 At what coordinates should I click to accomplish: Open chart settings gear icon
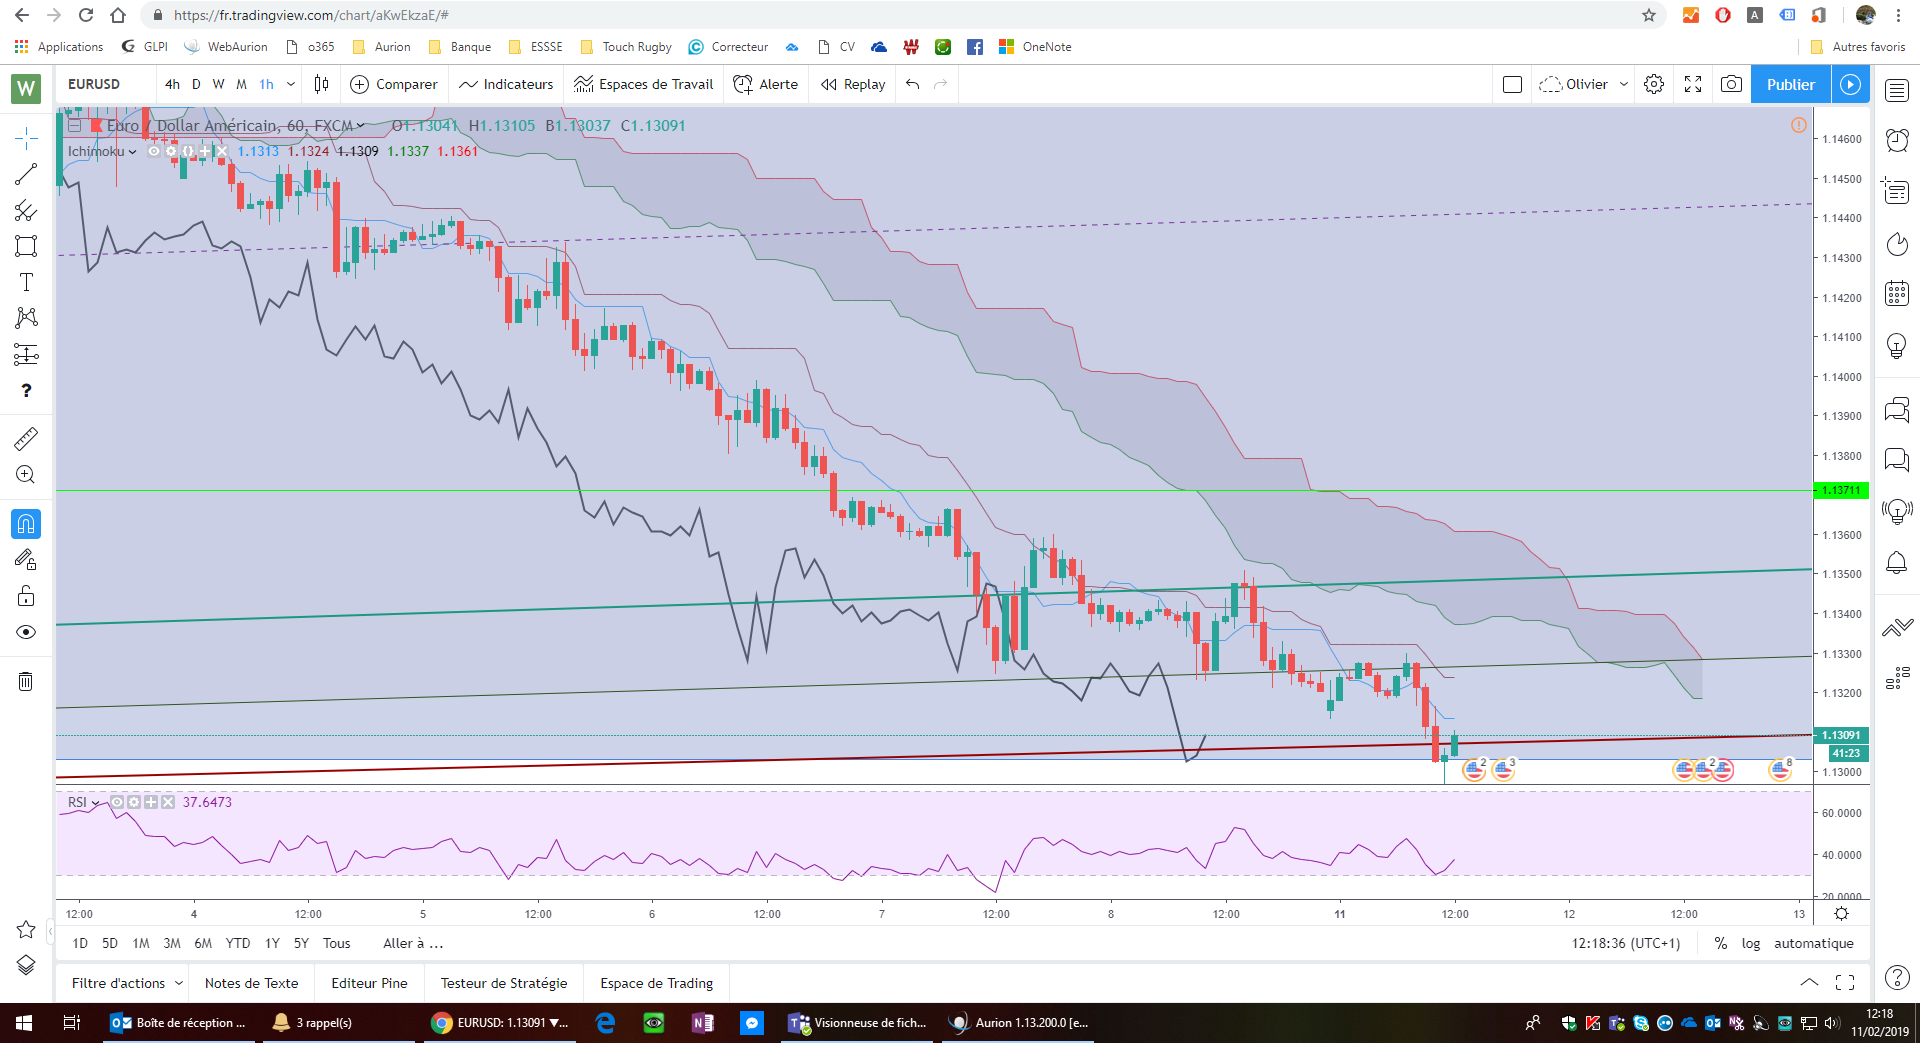pos(1654,84)
